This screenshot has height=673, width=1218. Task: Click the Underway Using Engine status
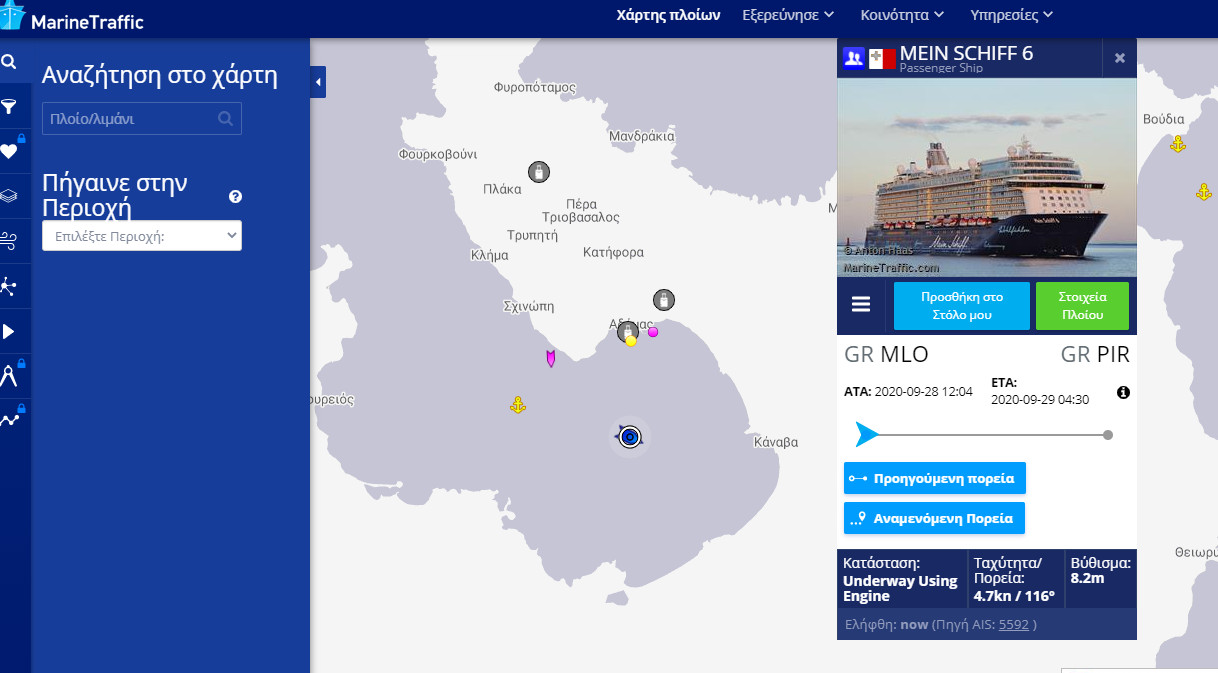pos(900,589)
